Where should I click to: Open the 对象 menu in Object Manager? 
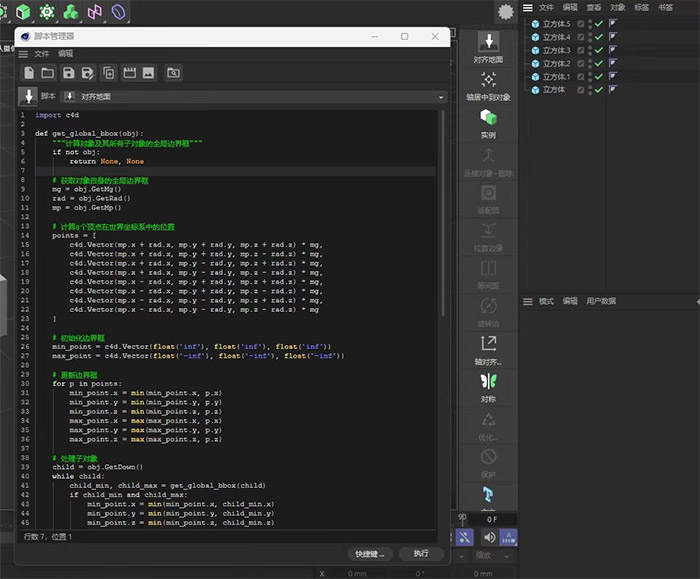click(618, 7)
